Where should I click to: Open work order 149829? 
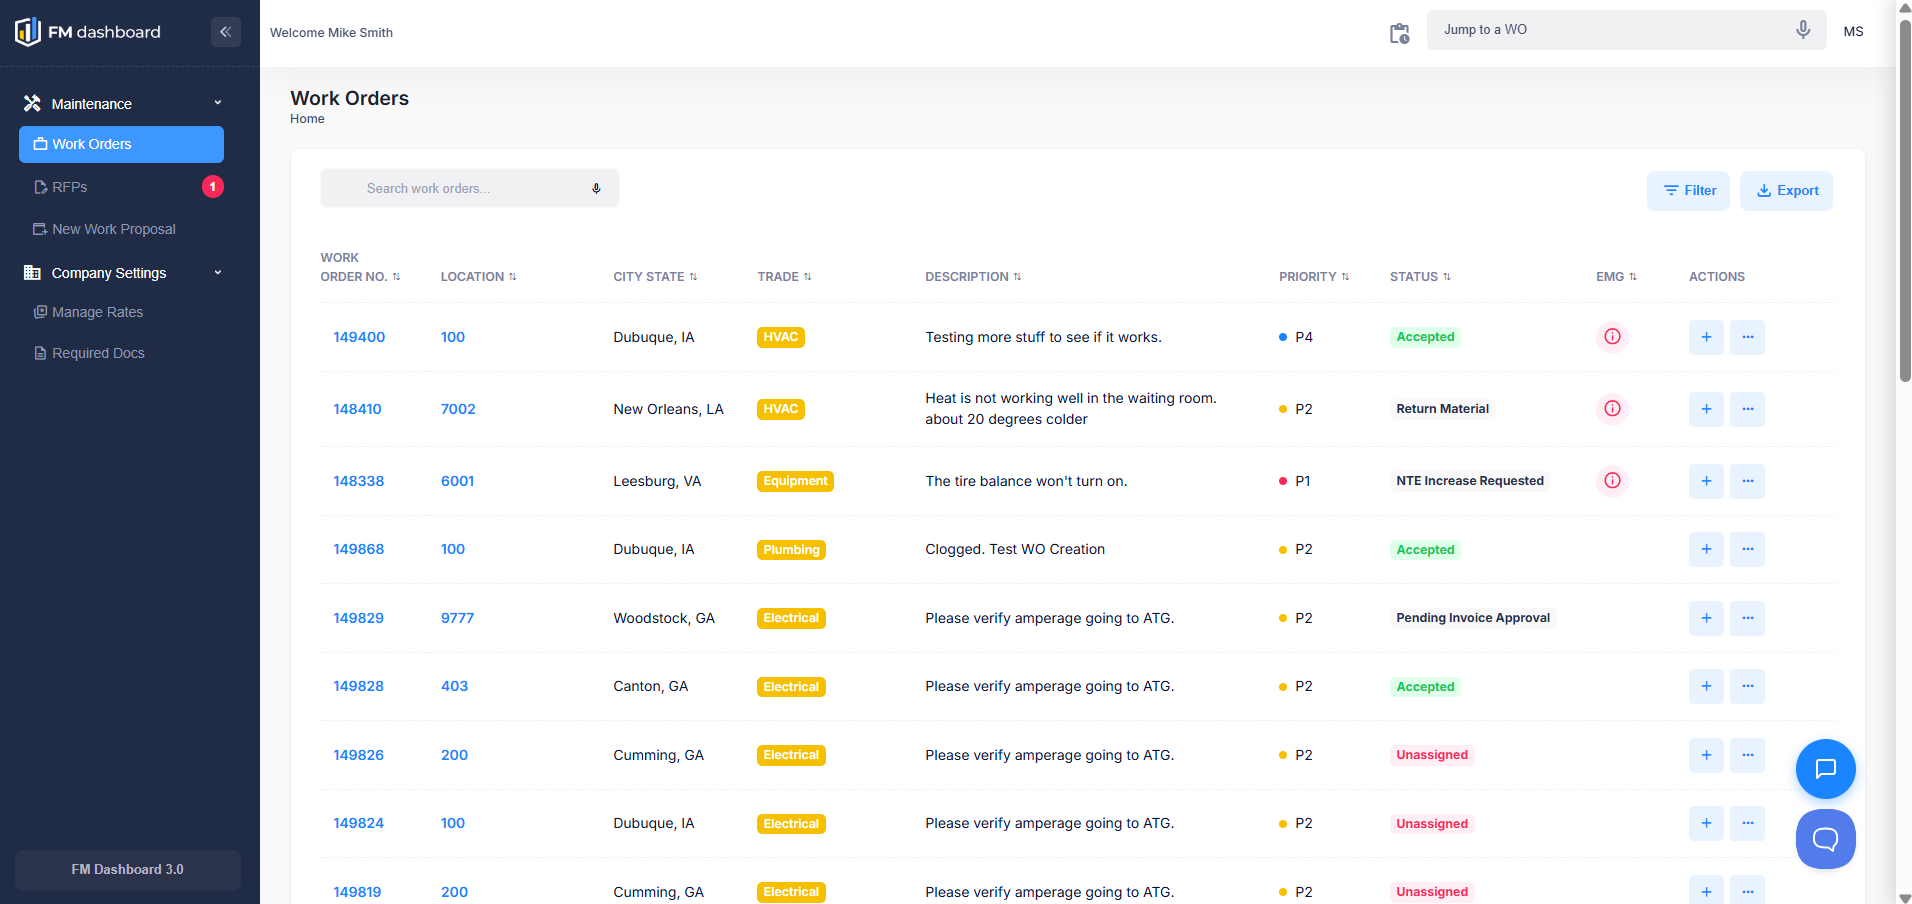tap(358, 618)
